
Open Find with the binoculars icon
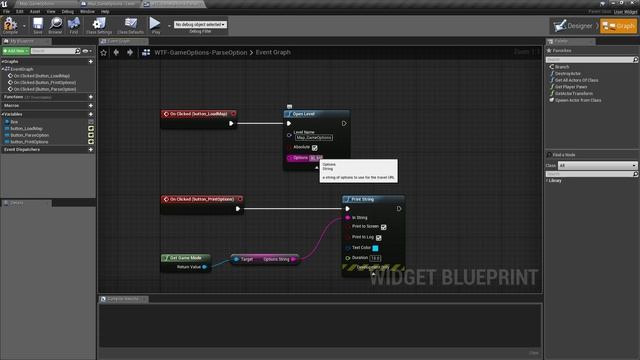[x=73, y=25]
